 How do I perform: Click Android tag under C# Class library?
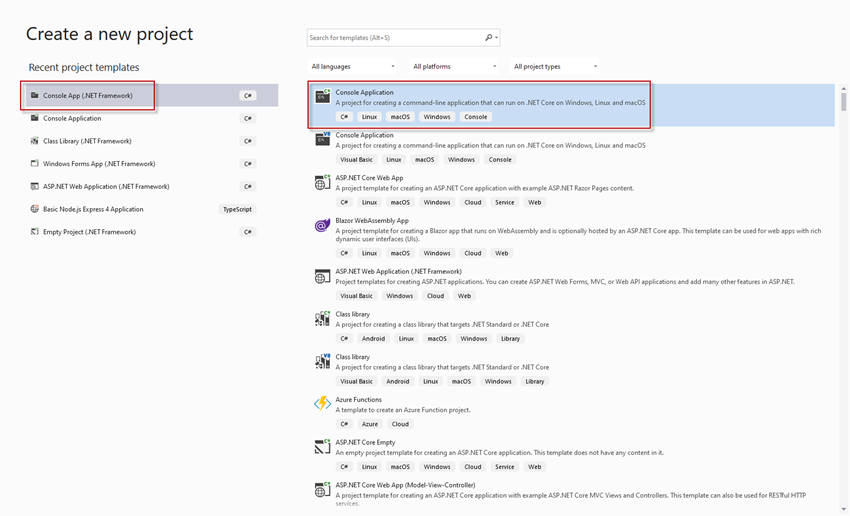(374, 338)
